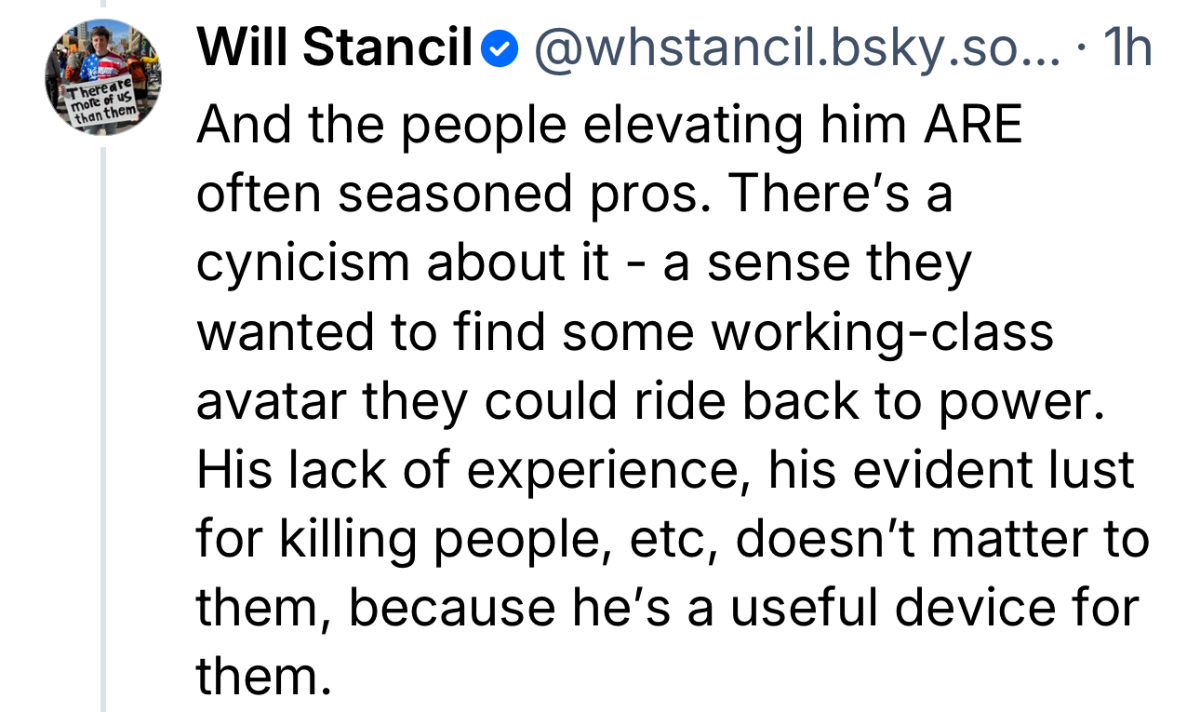
Task: Click the line starting "for killing people, etc"
Action: pos(673,538)
